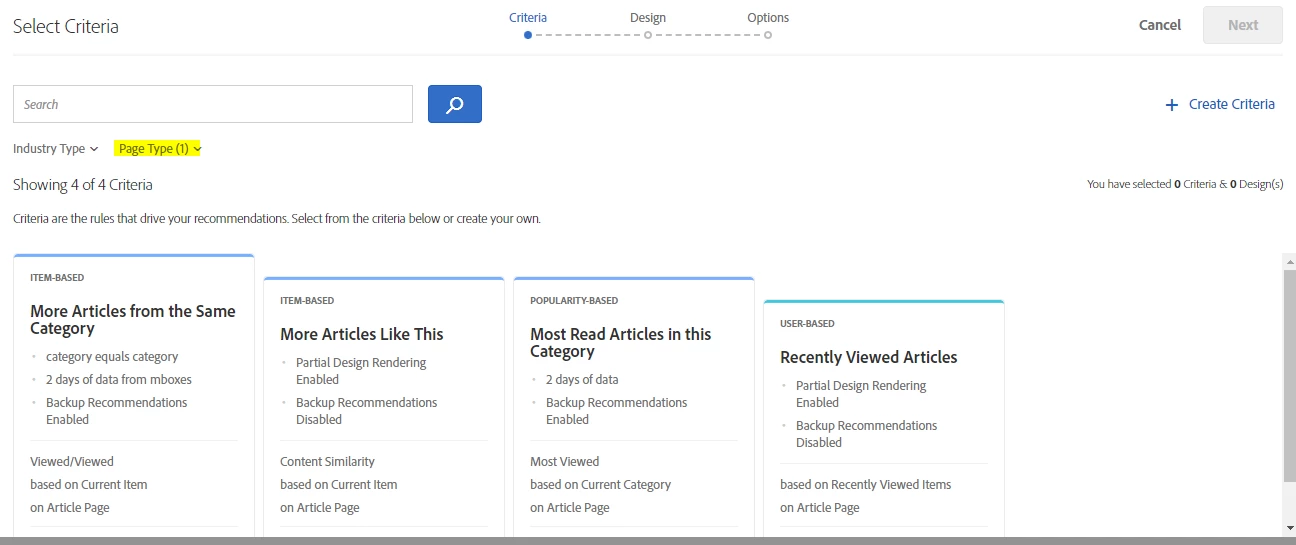This screenshot has width=1296, height=545.
Task: Click 'based on Current Category' text
Action: coord(600,484)
